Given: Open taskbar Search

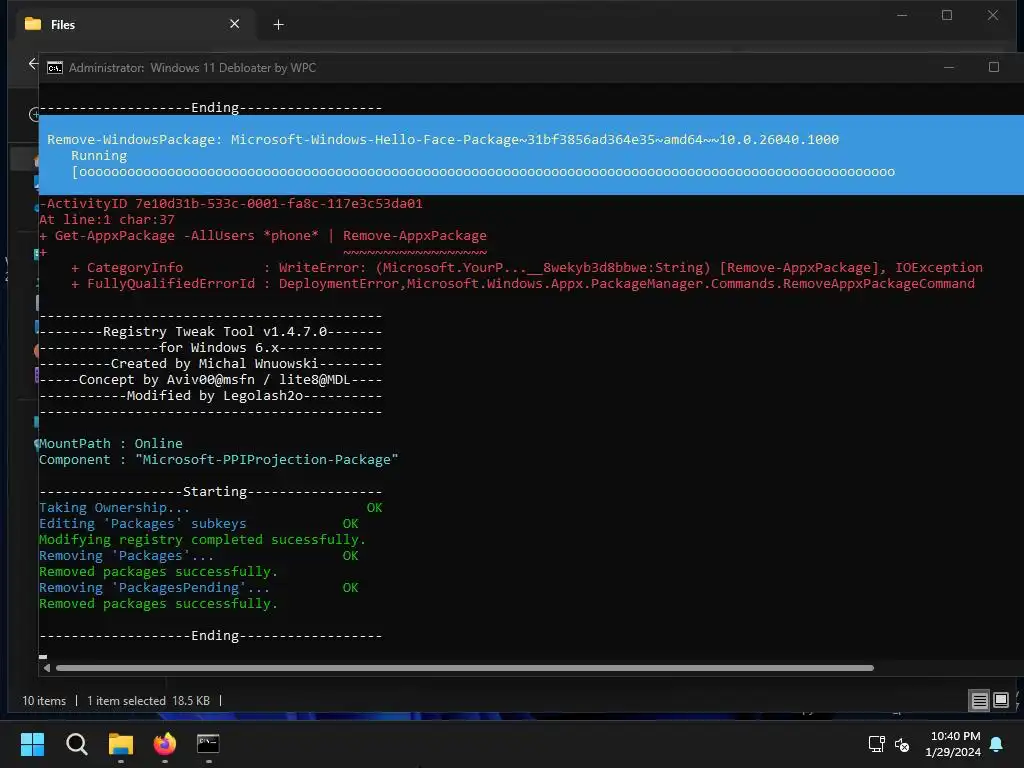Looking at the screenshot, I should [76, 744].
